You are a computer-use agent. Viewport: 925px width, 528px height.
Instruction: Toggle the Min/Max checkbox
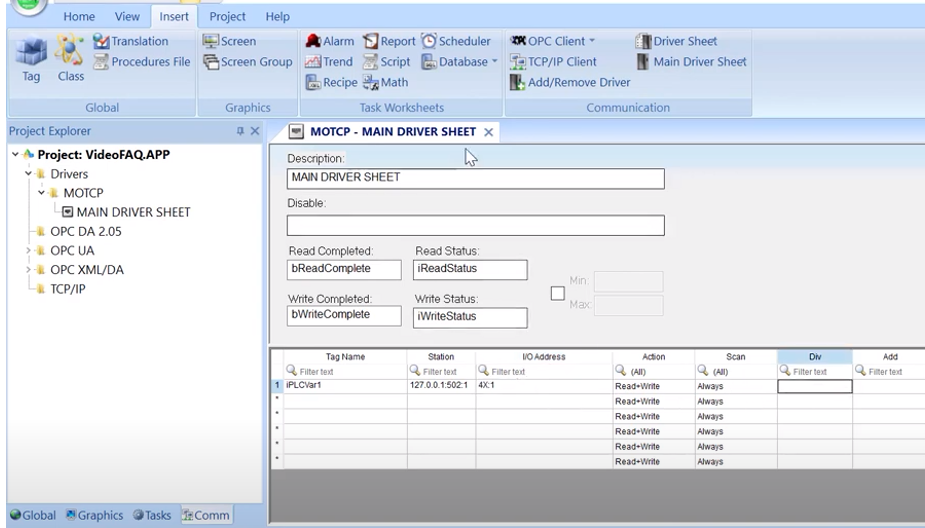[x=560, y=294]
